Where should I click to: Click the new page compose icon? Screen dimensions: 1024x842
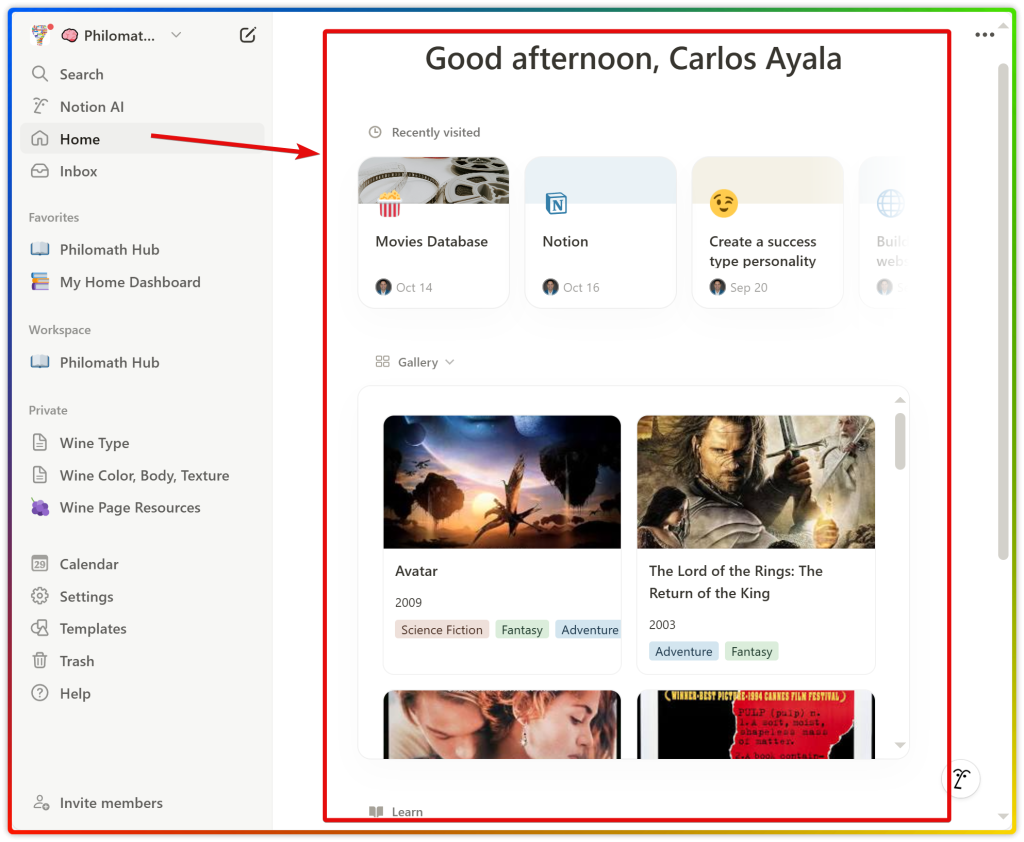(x=248, y=35)
